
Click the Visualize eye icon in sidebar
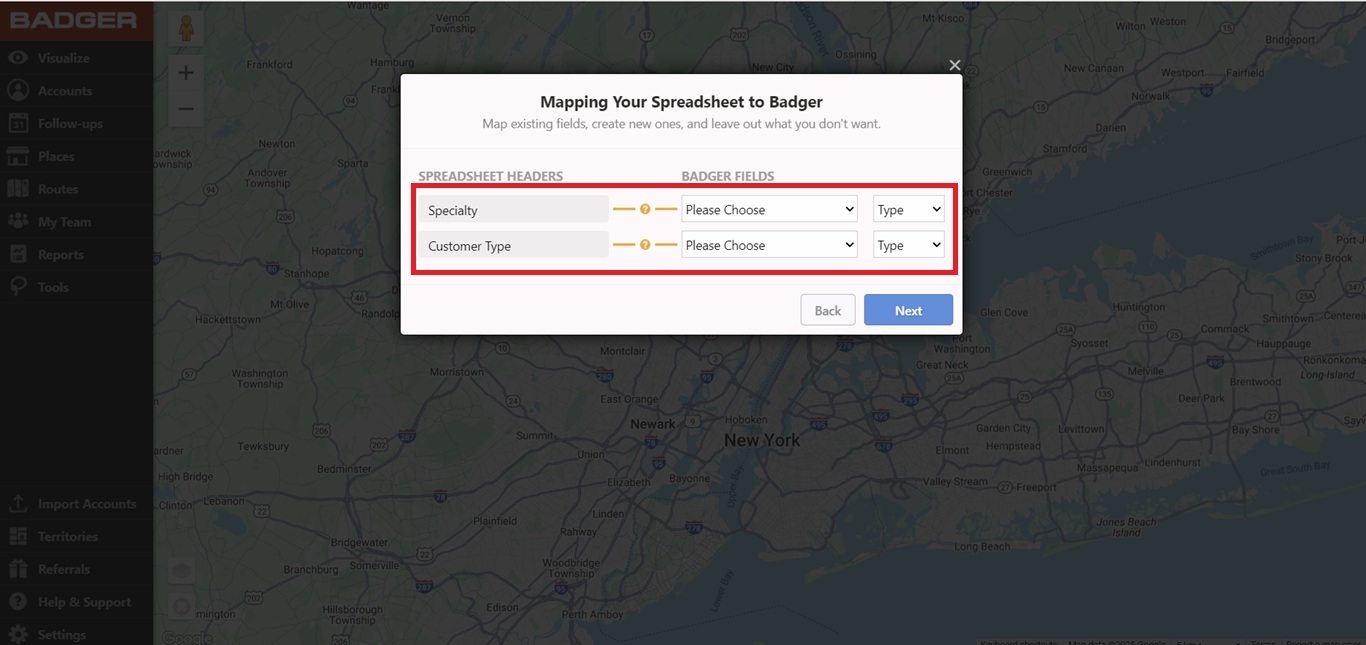pos(17,58)
